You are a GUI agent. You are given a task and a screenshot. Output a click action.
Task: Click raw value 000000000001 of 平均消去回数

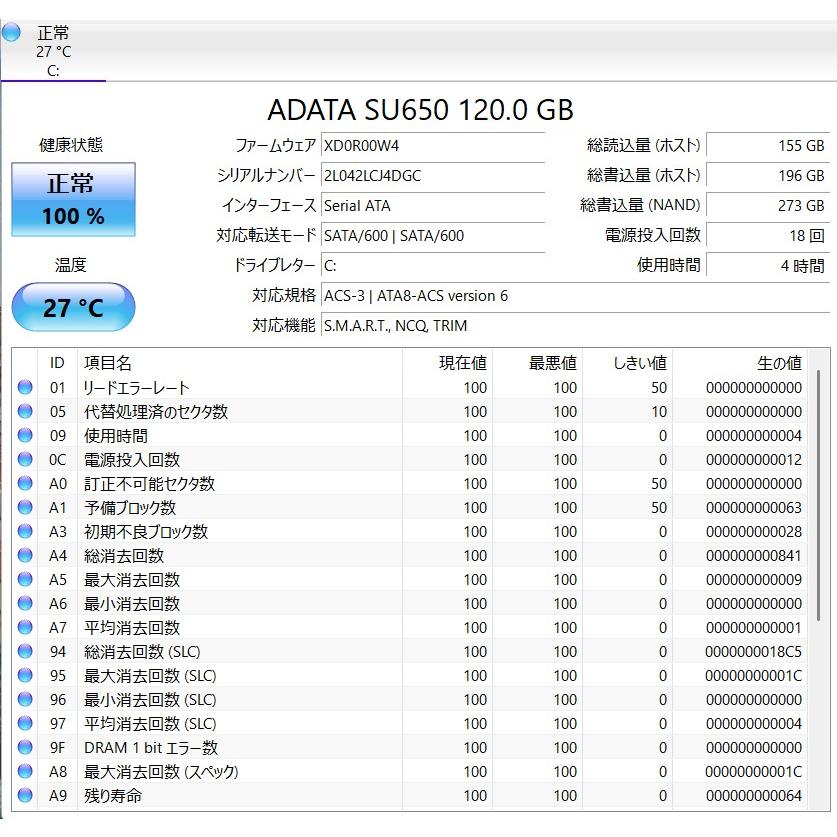pos(754,628)
